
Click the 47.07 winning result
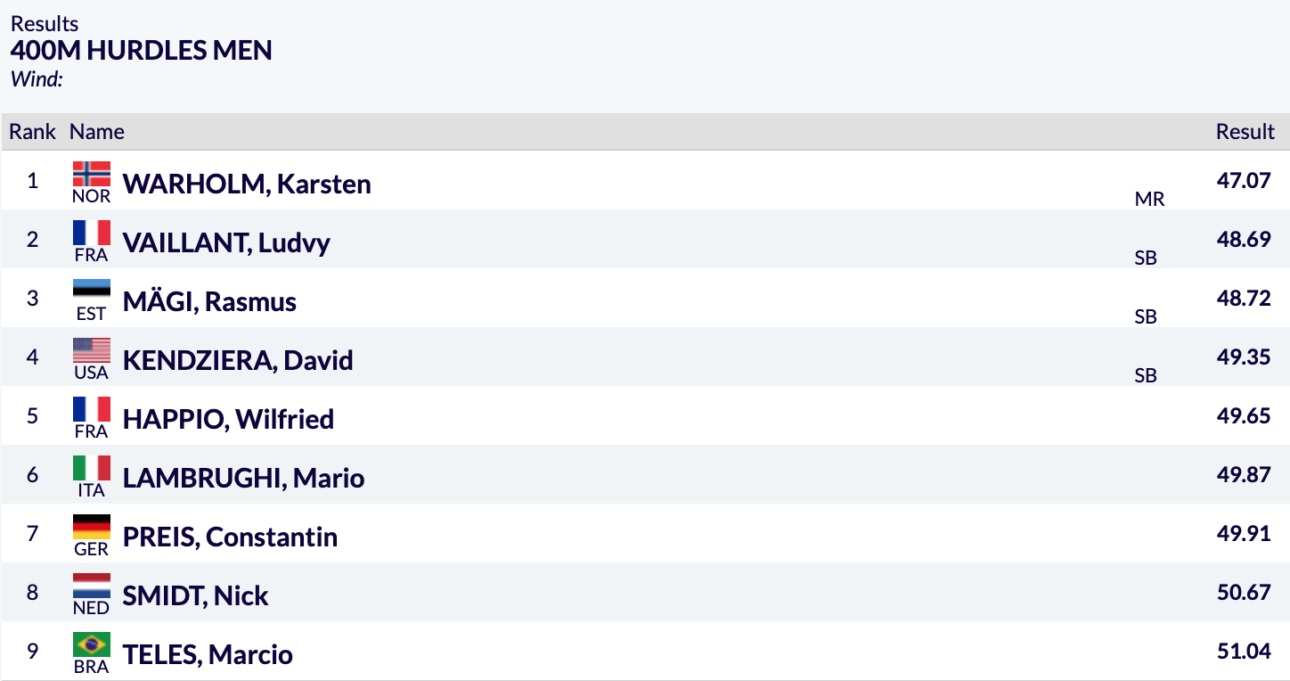1243,180
